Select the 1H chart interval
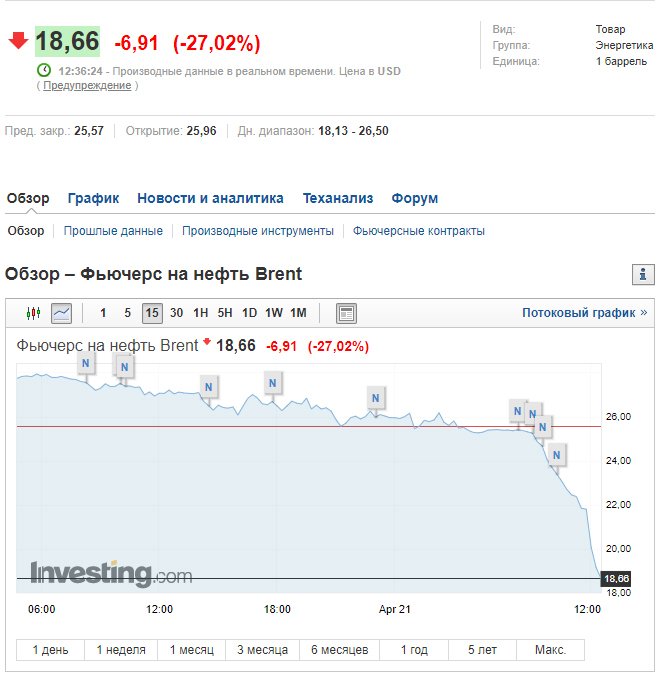 [x=201, y=313]
